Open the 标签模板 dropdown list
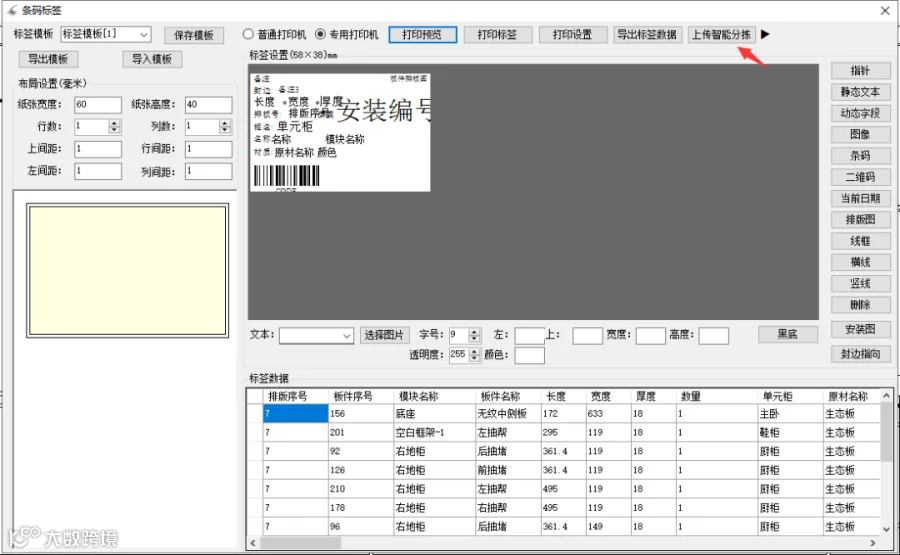 click(144, 34)
